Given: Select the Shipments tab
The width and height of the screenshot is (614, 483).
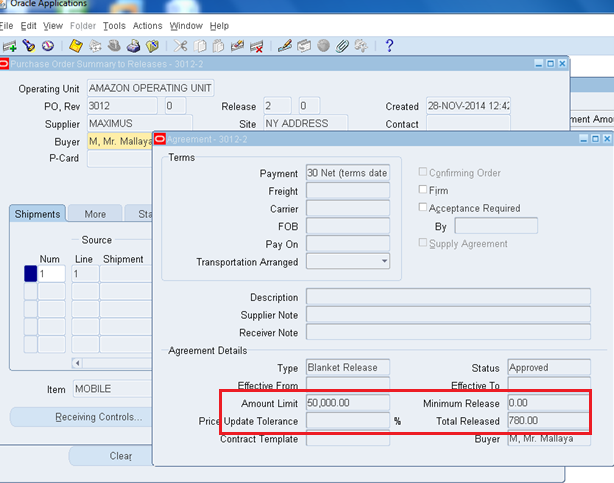Looking at the screenshot, I should pyautogui.click(x=38, y=213).
